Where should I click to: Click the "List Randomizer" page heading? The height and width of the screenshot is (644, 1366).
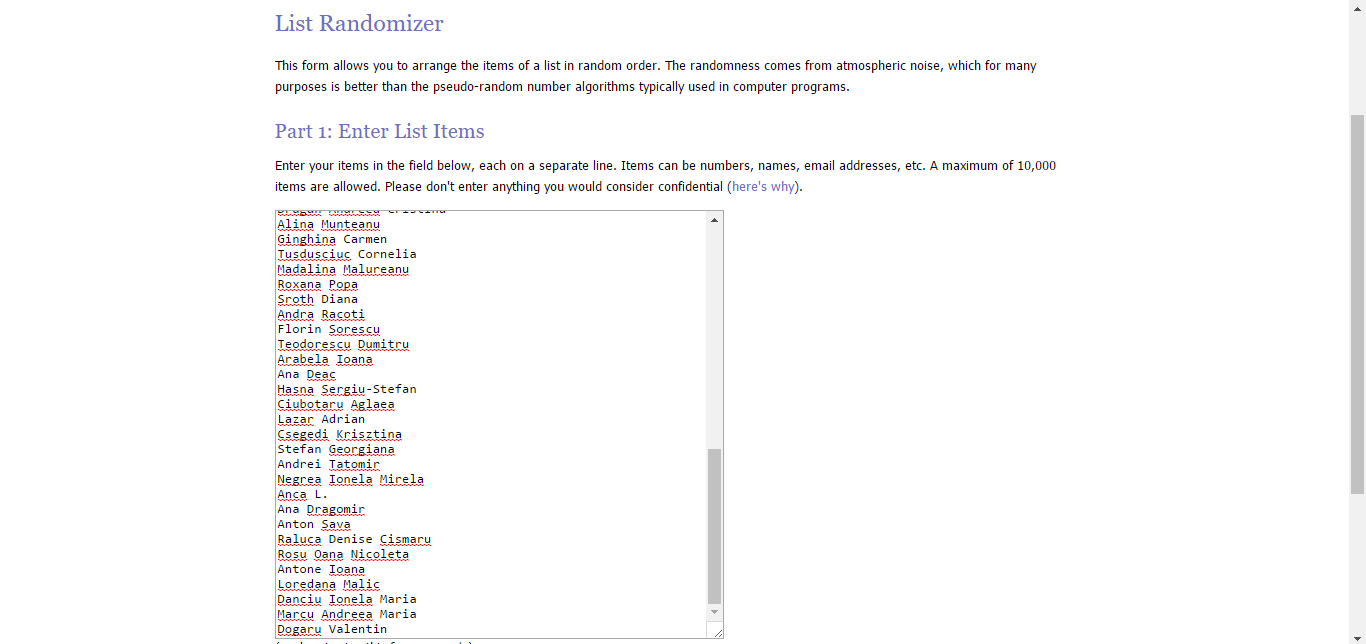[359, 24]
